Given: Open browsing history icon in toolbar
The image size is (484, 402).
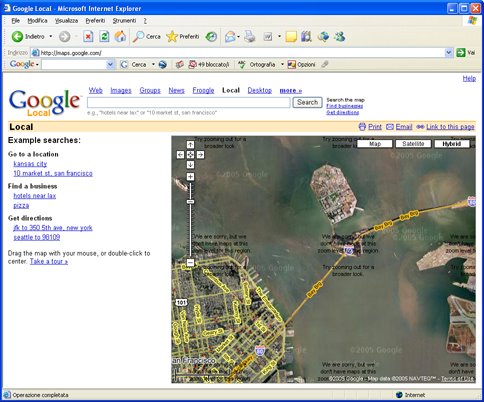Looking at the screenshot, I should tap(211, 36).
